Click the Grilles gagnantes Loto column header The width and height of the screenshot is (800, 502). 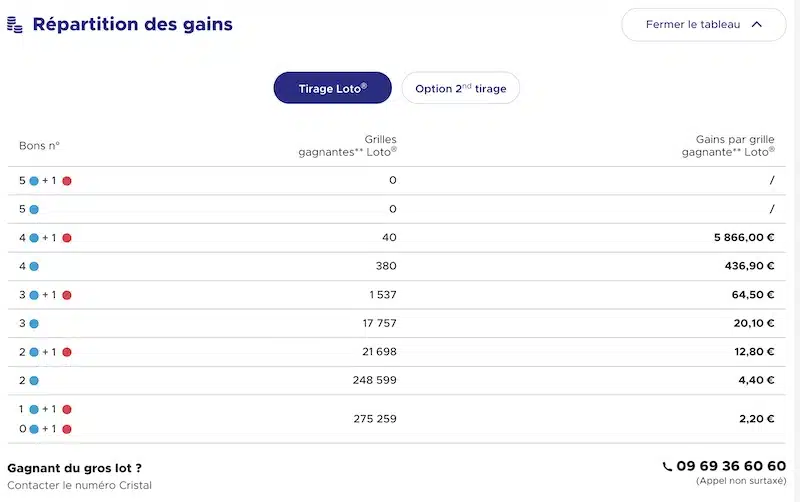[347, 145]
